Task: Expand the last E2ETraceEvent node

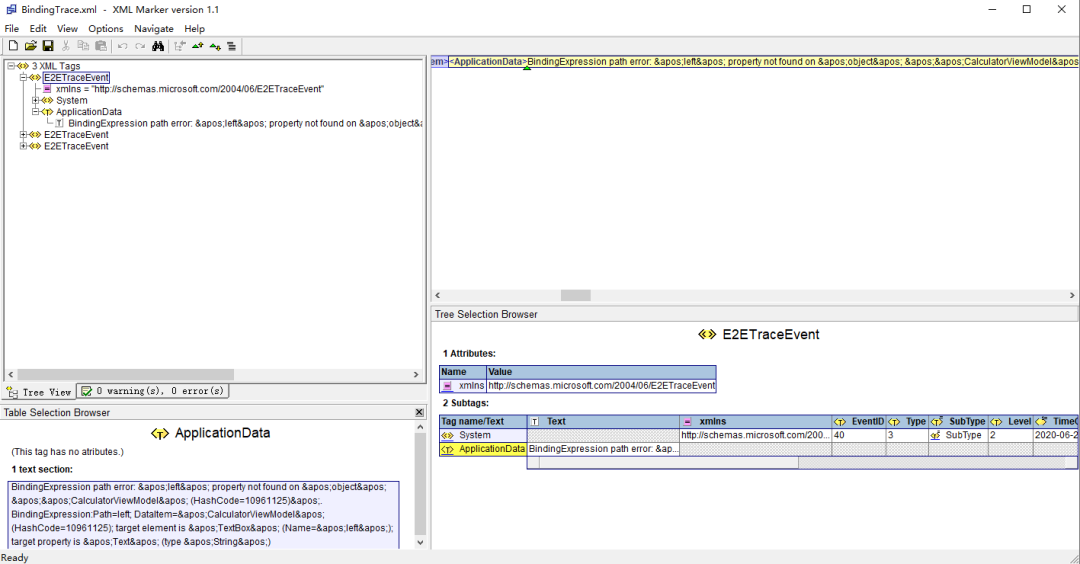Action: (23, 146)
